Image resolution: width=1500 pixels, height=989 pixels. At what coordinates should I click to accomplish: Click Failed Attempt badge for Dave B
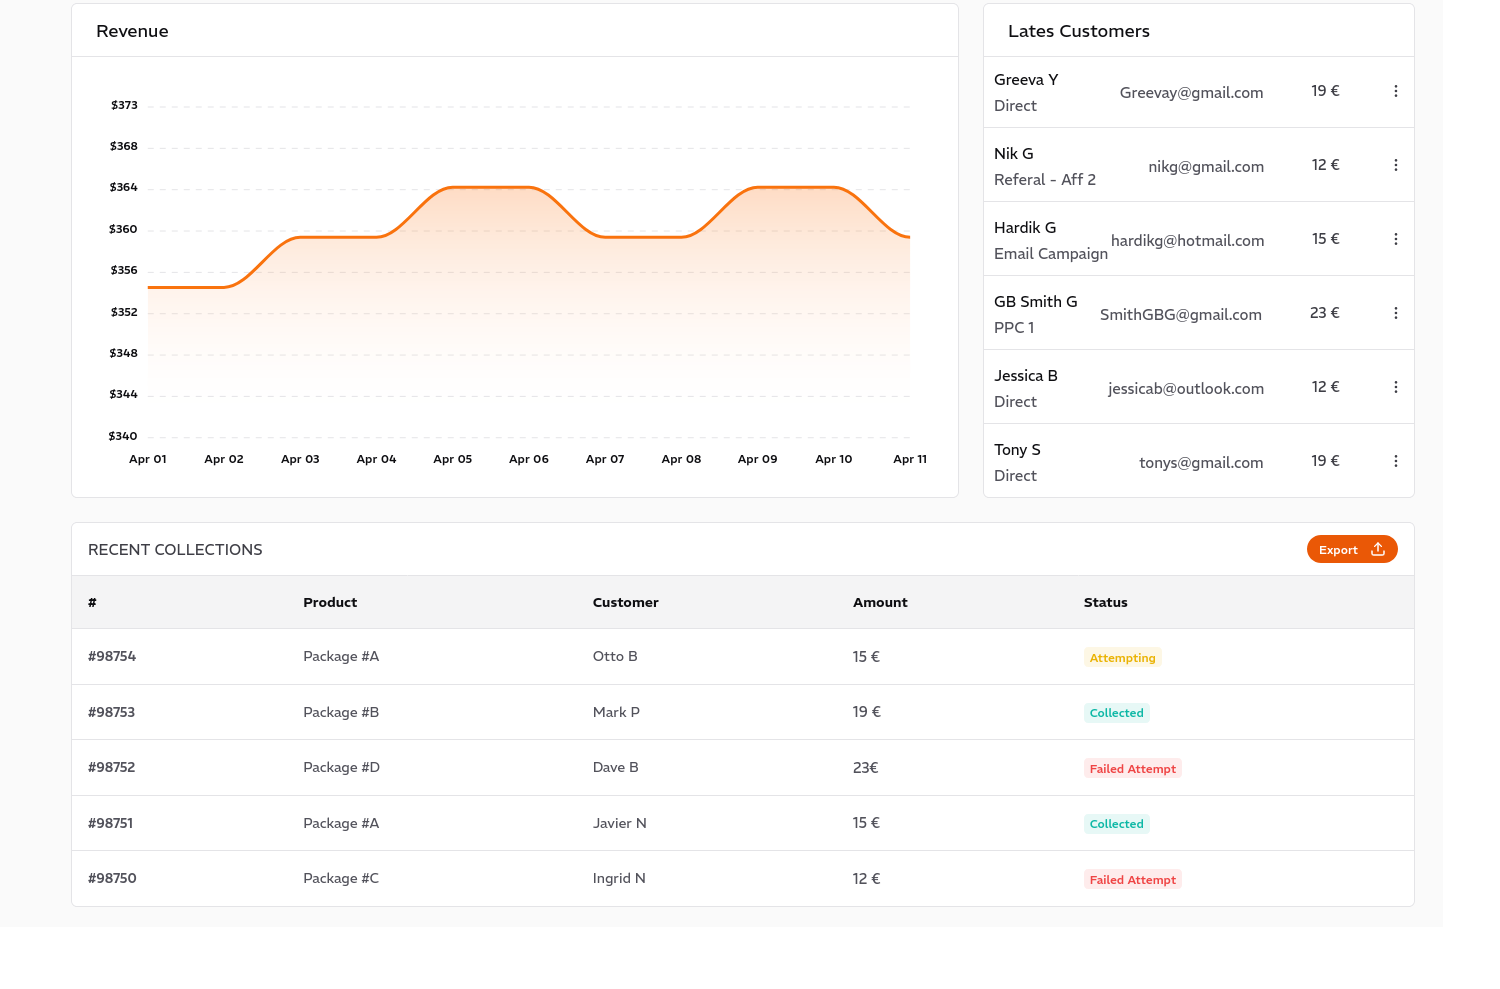[x=1132, y=769]
